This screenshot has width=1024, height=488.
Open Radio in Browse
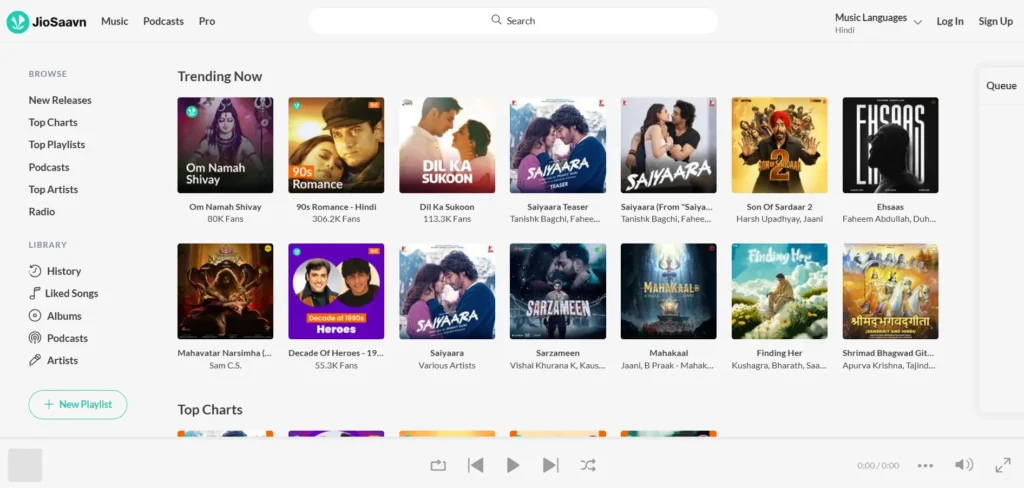[42, 211]
